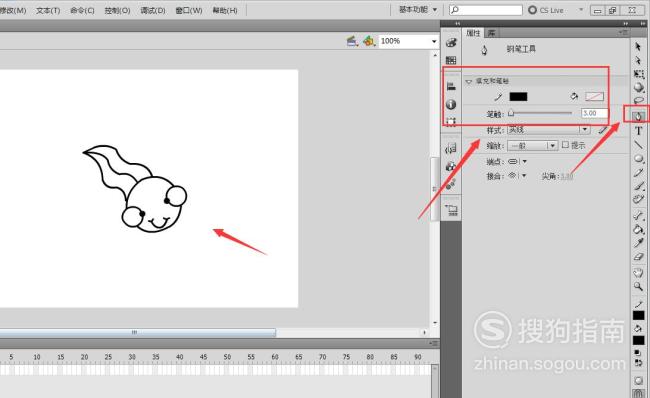
Task: Select the Oval shape tool
Action: pyautogui.click(x=638, y=158)
